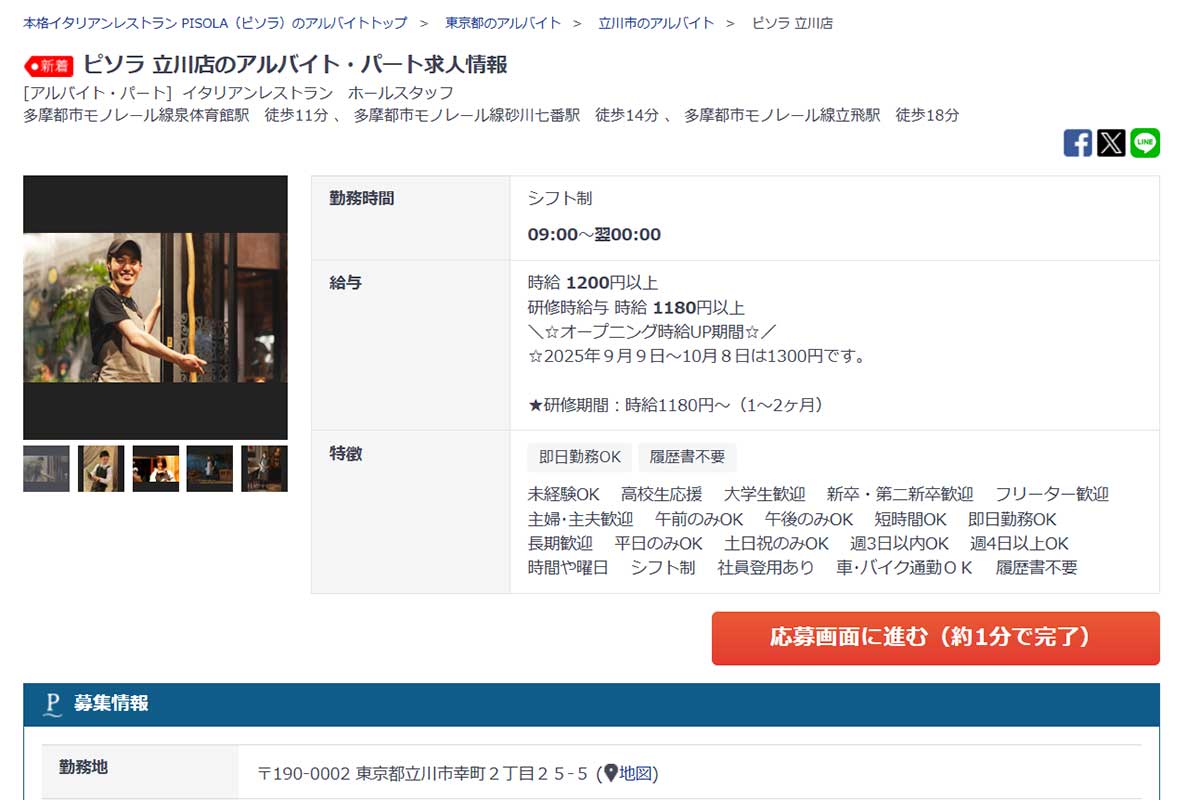The height and width of the screenshot is (800, 1200).
Task: Click the 勤務地 row label
Action: click(x=84, y=767)
